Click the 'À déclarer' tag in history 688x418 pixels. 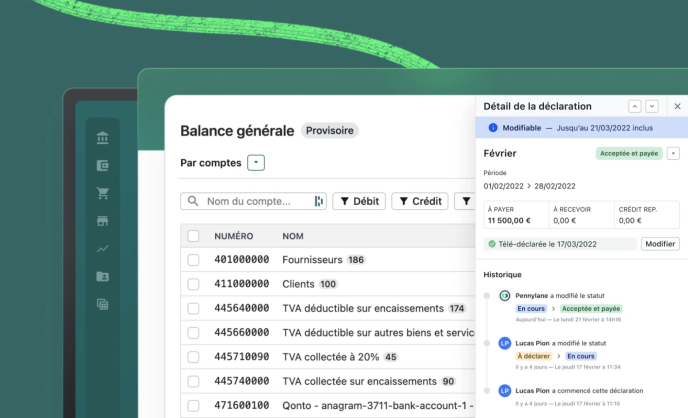pyautogui.click(x=534, y=356)
